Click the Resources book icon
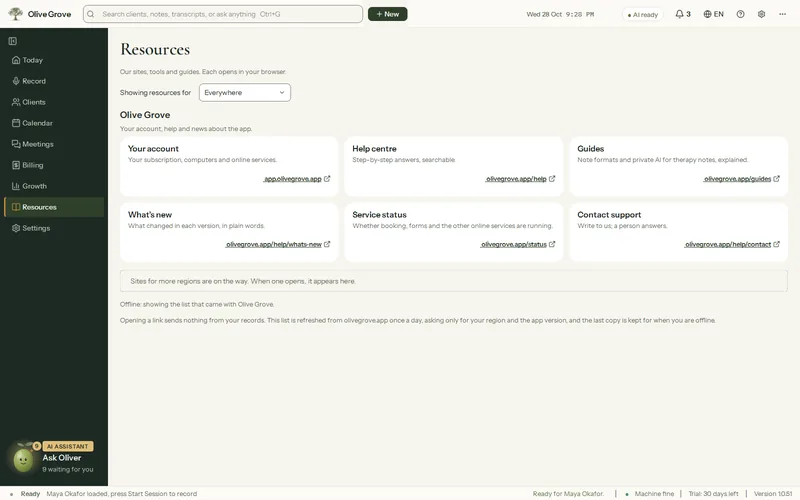This screenshot has width=800, height=500. 16,207
